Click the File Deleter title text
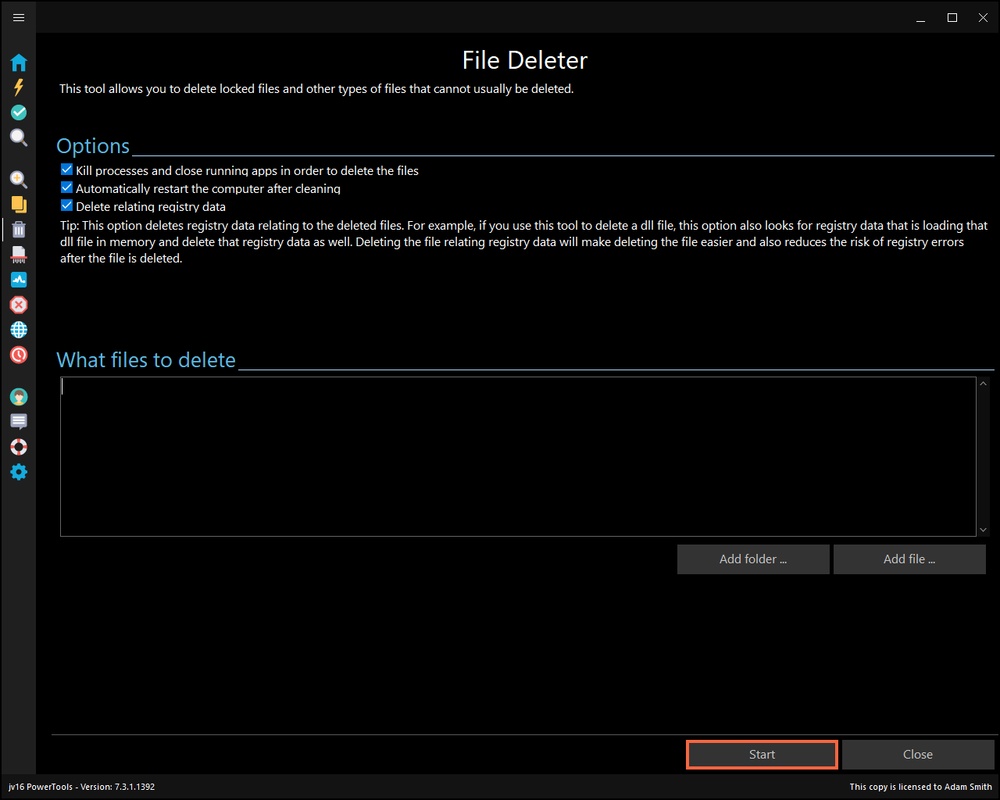This screenshot has height=800, width=1000. point(525,61)
